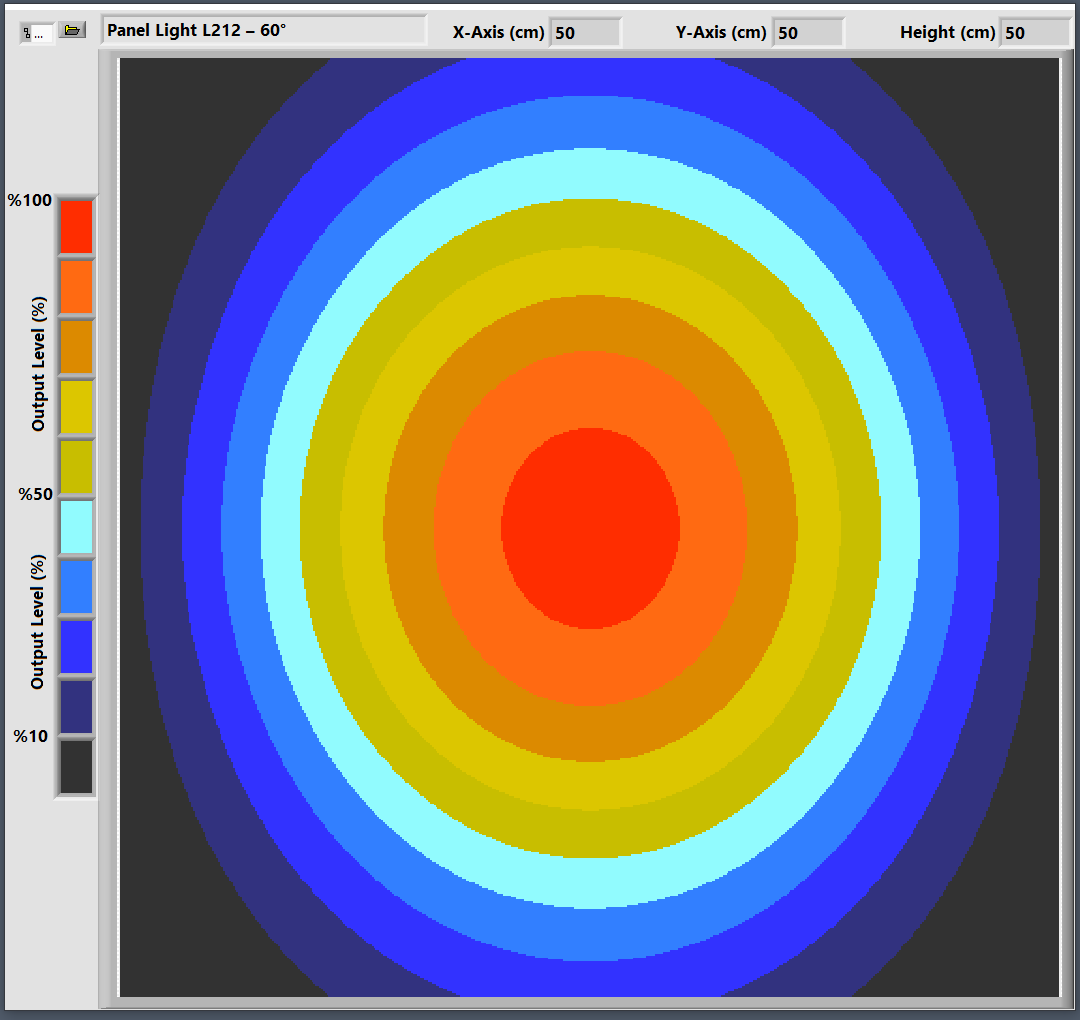
Task: Click the olive-yellow swatch above %50
Action: (x=76, y=467)
